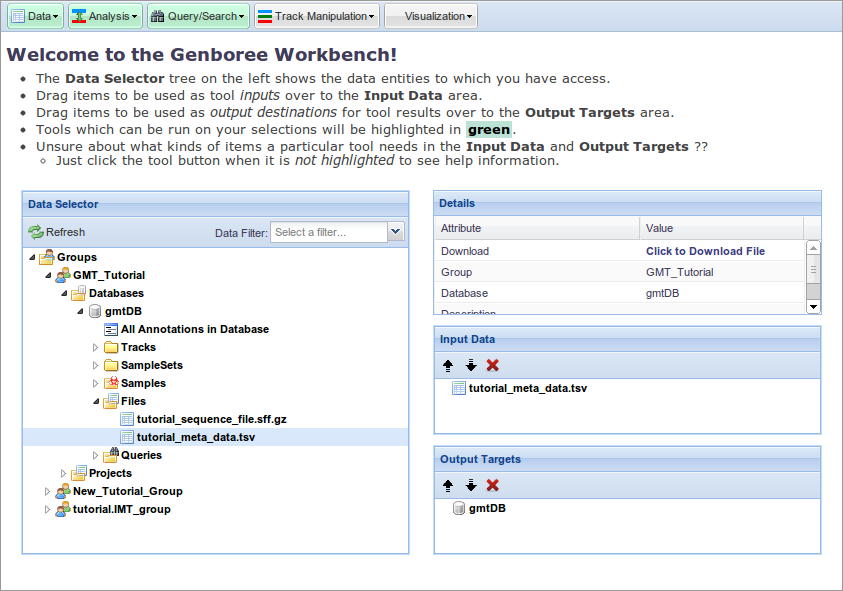This screenshot has height=591, width=843.
Task: Move item up in Input Data
Action: pos(448,366)
